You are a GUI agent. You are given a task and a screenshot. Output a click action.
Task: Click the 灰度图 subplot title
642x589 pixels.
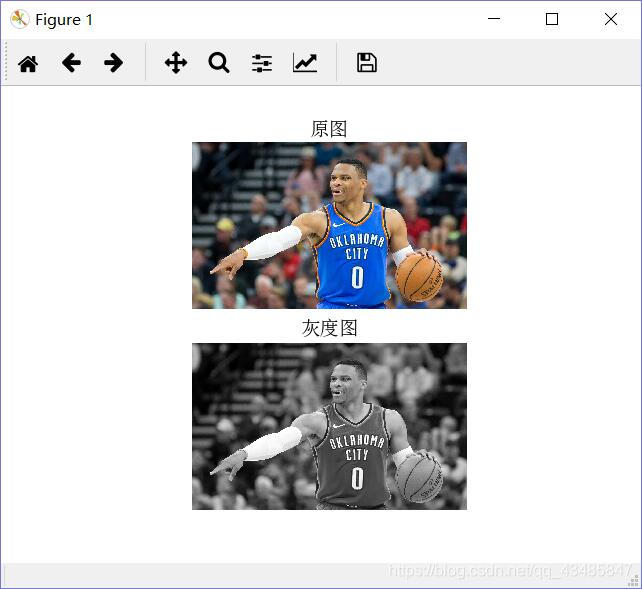tap(329, 328)
